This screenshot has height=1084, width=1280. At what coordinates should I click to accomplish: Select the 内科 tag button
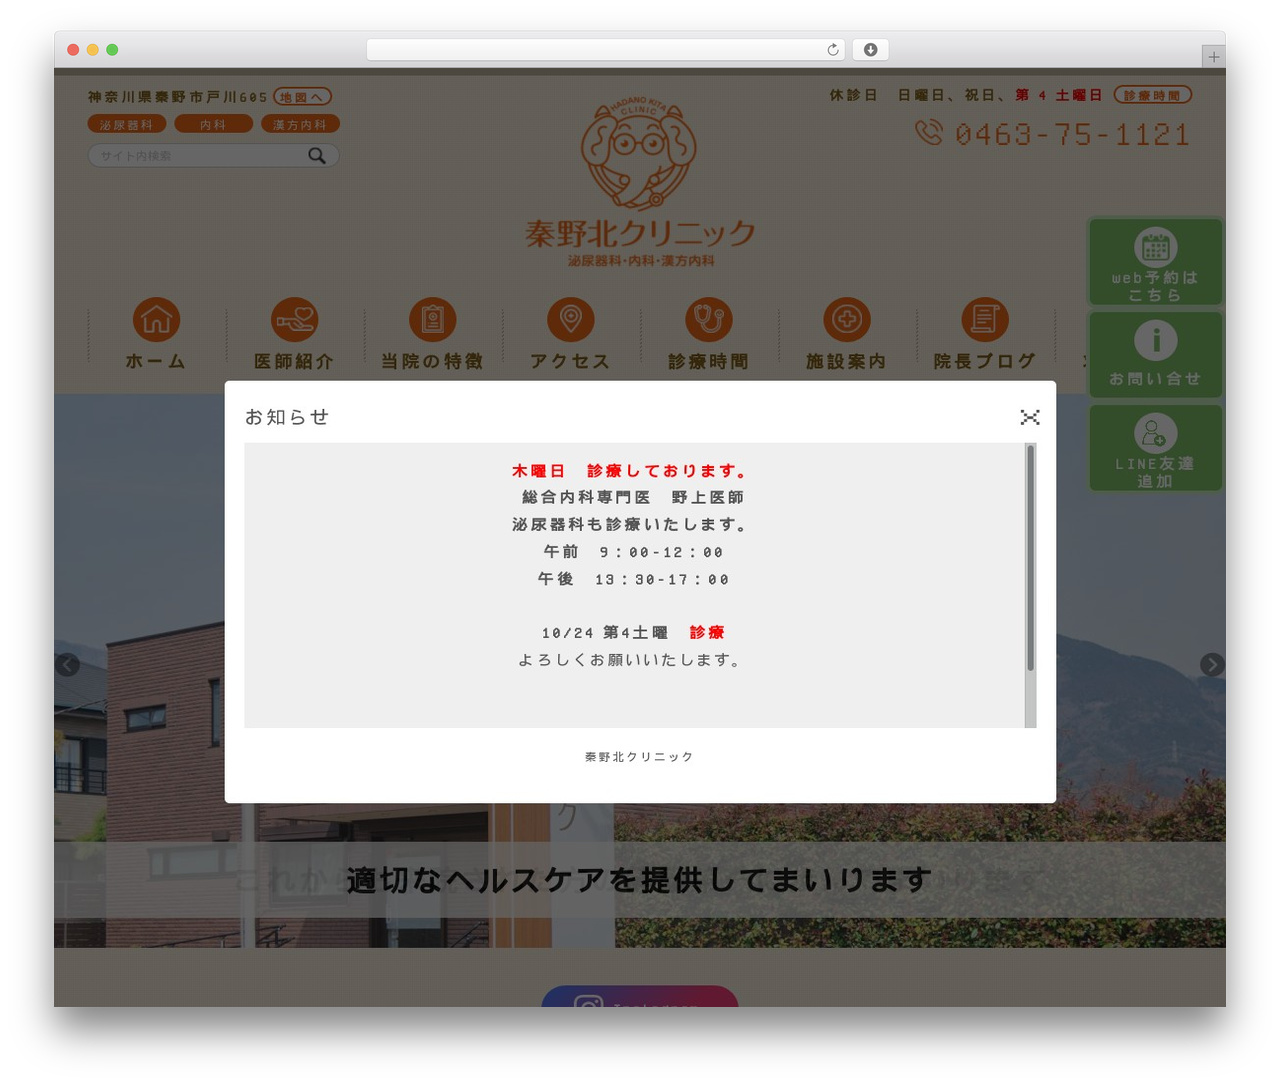click(213, 124)
